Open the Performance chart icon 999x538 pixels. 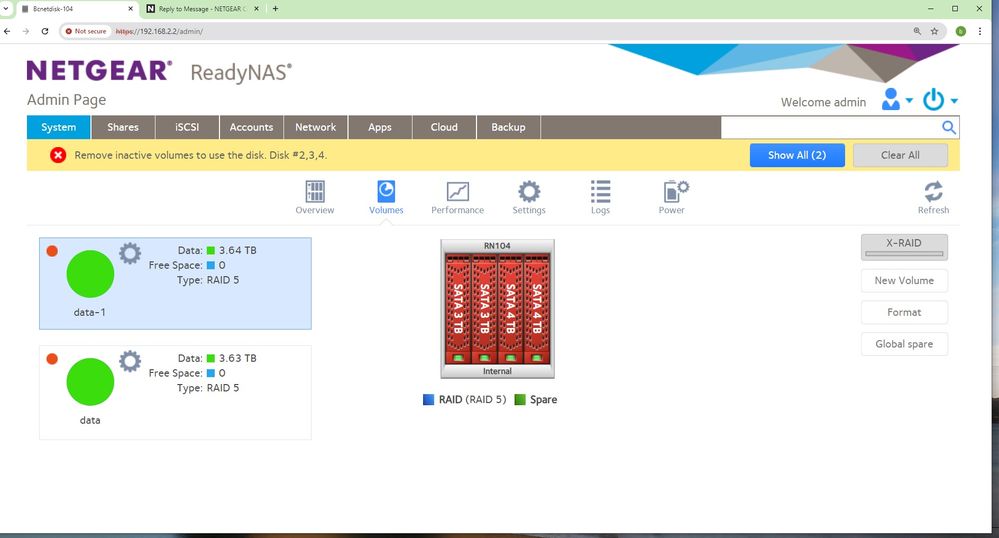(x=457, y=192)
